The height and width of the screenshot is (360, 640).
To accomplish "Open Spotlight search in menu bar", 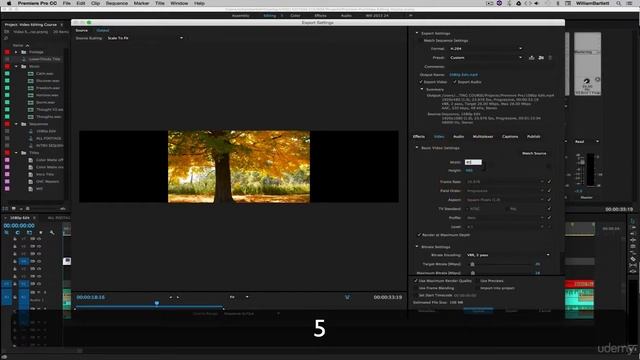I will (x=619, y=3).
